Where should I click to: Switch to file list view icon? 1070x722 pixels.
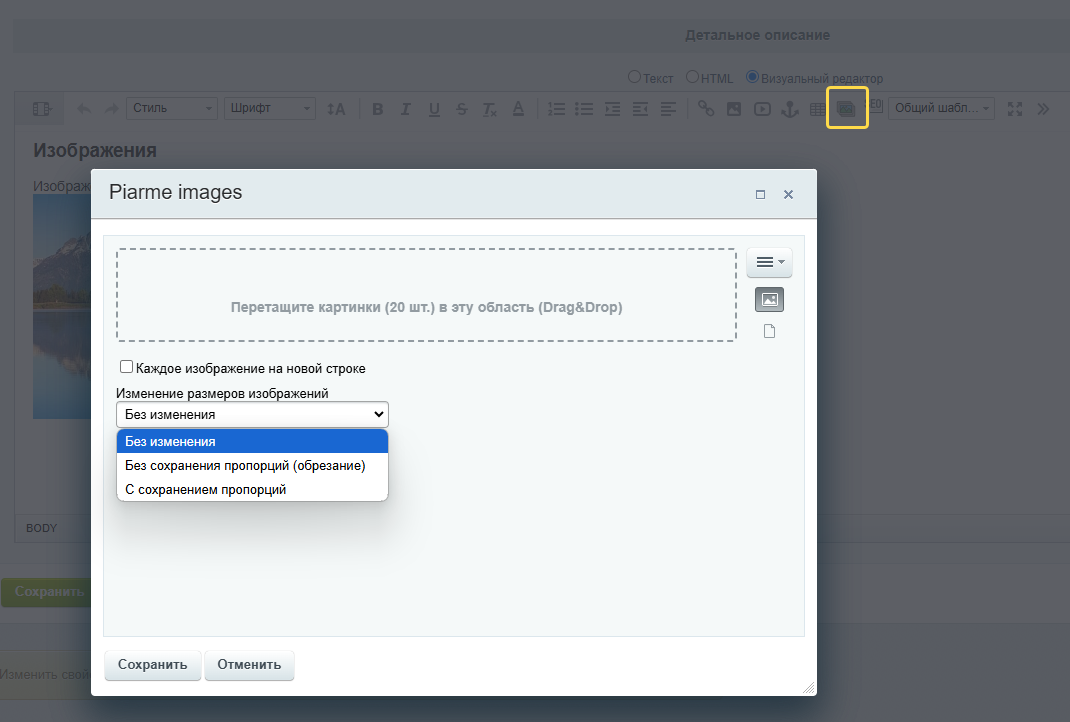[x=769, y=332]
